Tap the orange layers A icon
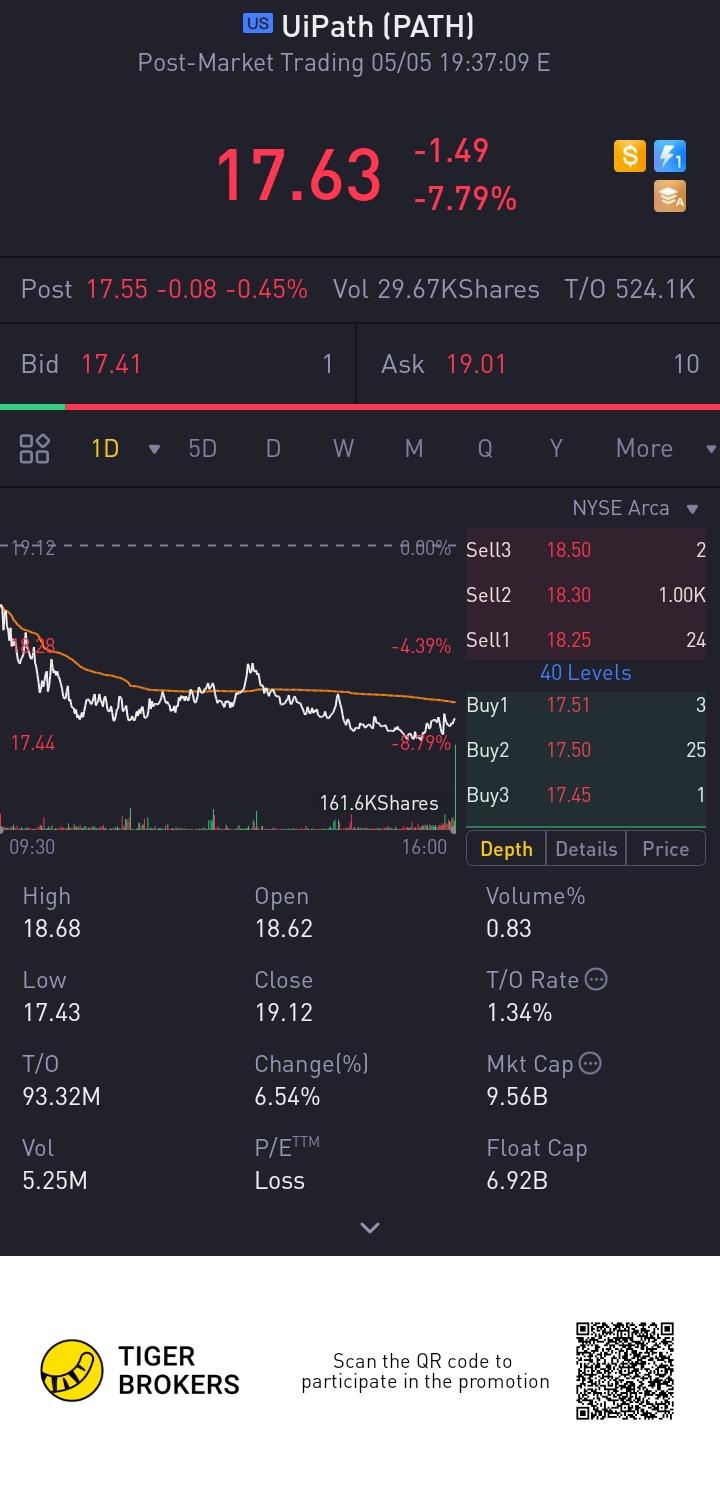This screenshot has width=720, height=1486. [x=669, y=196]
